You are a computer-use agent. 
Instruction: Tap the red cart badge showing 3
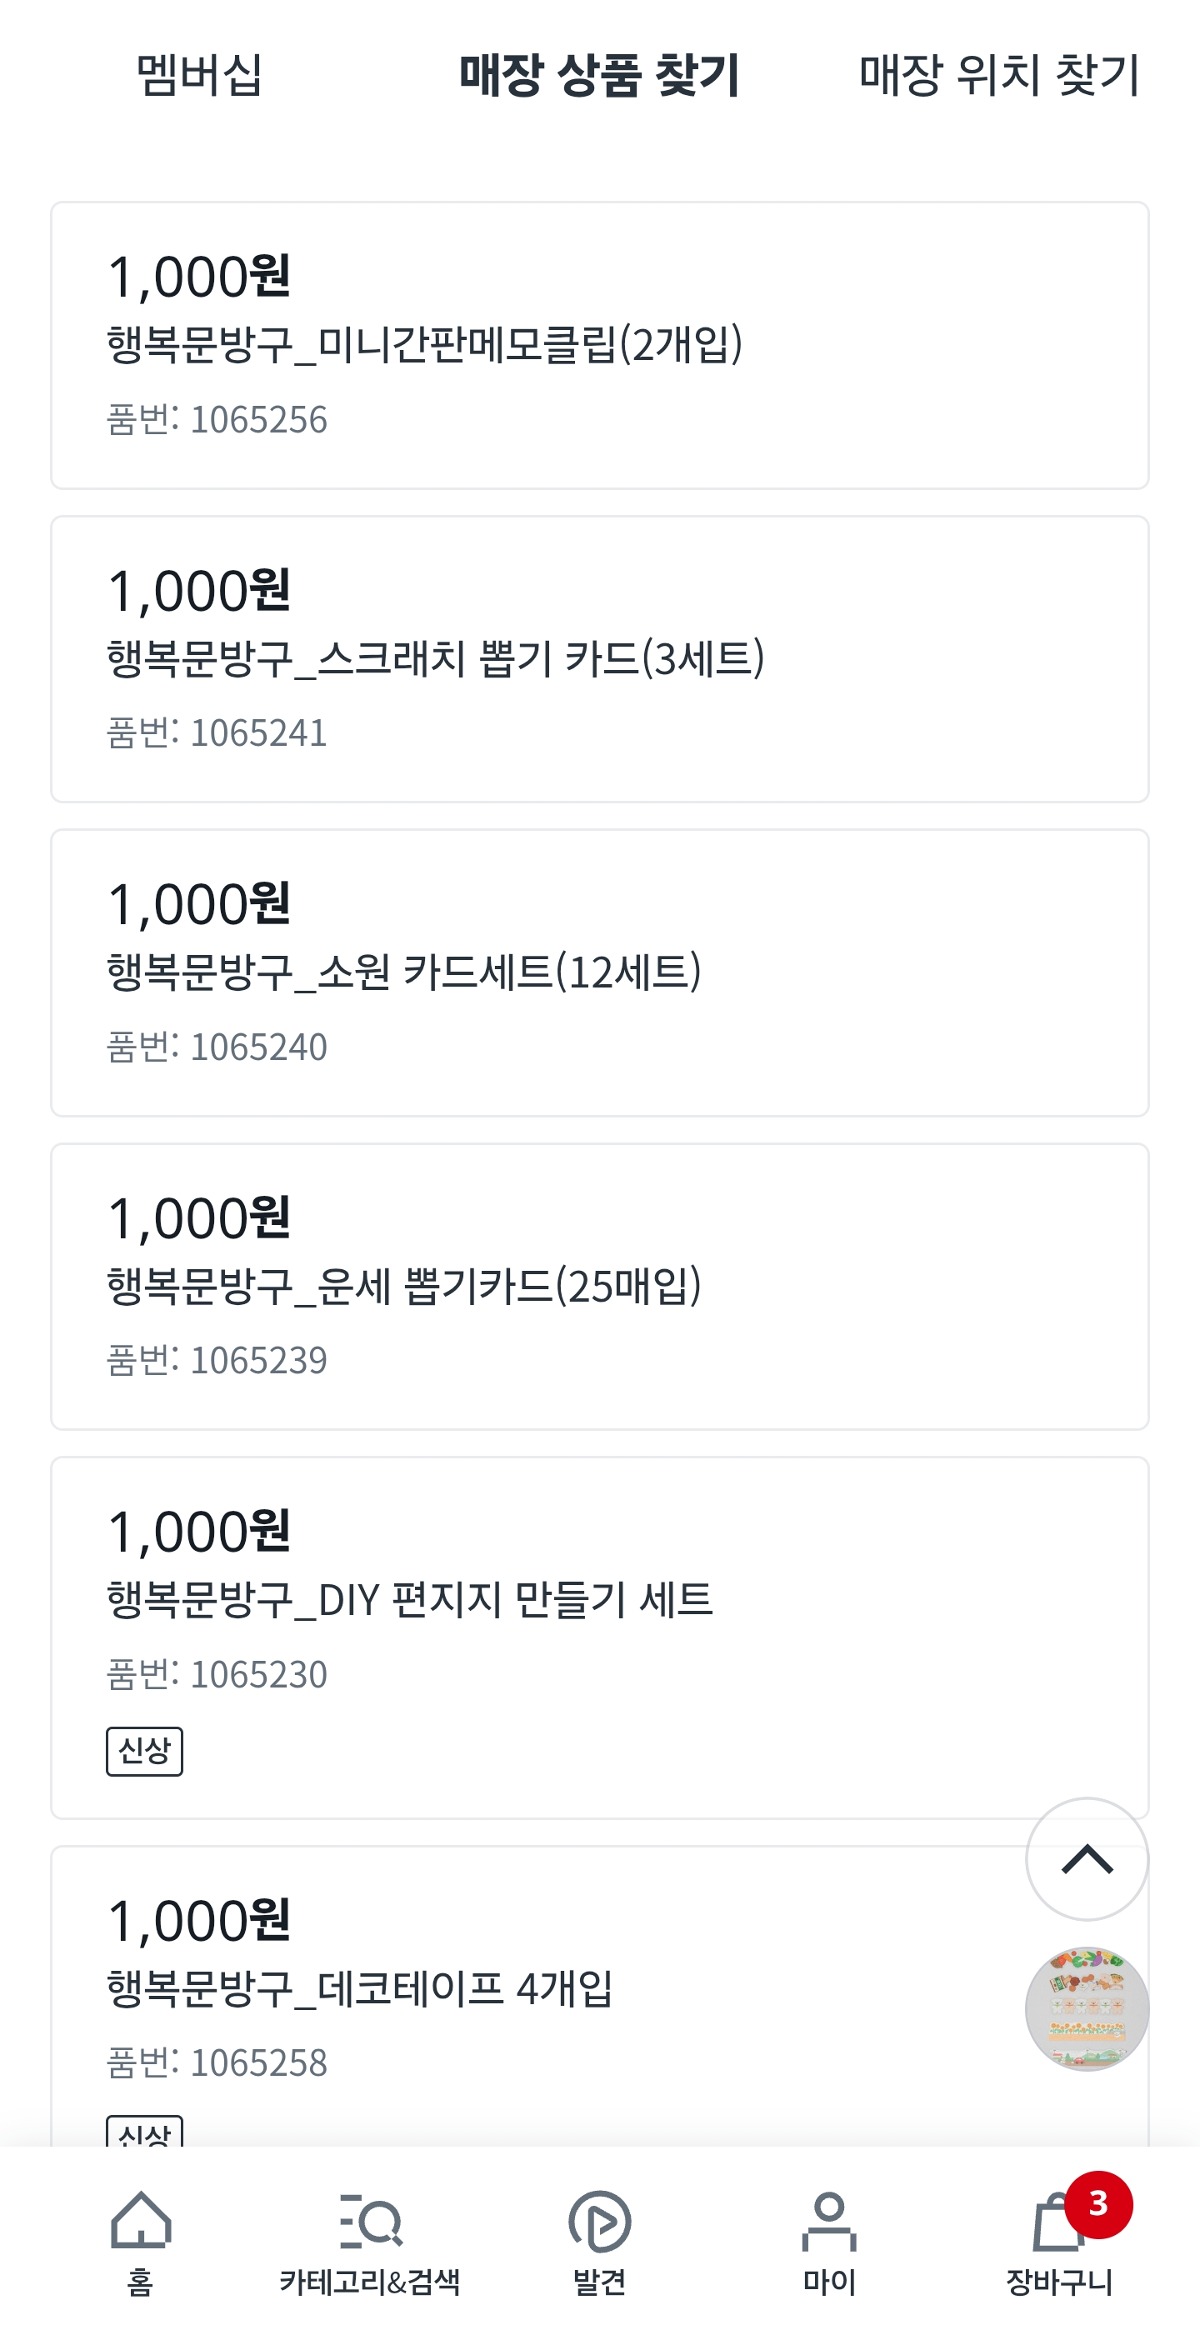pos(1098,2204)
